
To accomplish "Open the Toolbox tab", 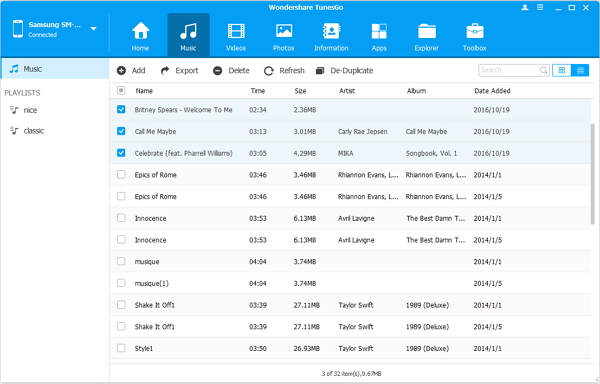I will coord(474,36).
